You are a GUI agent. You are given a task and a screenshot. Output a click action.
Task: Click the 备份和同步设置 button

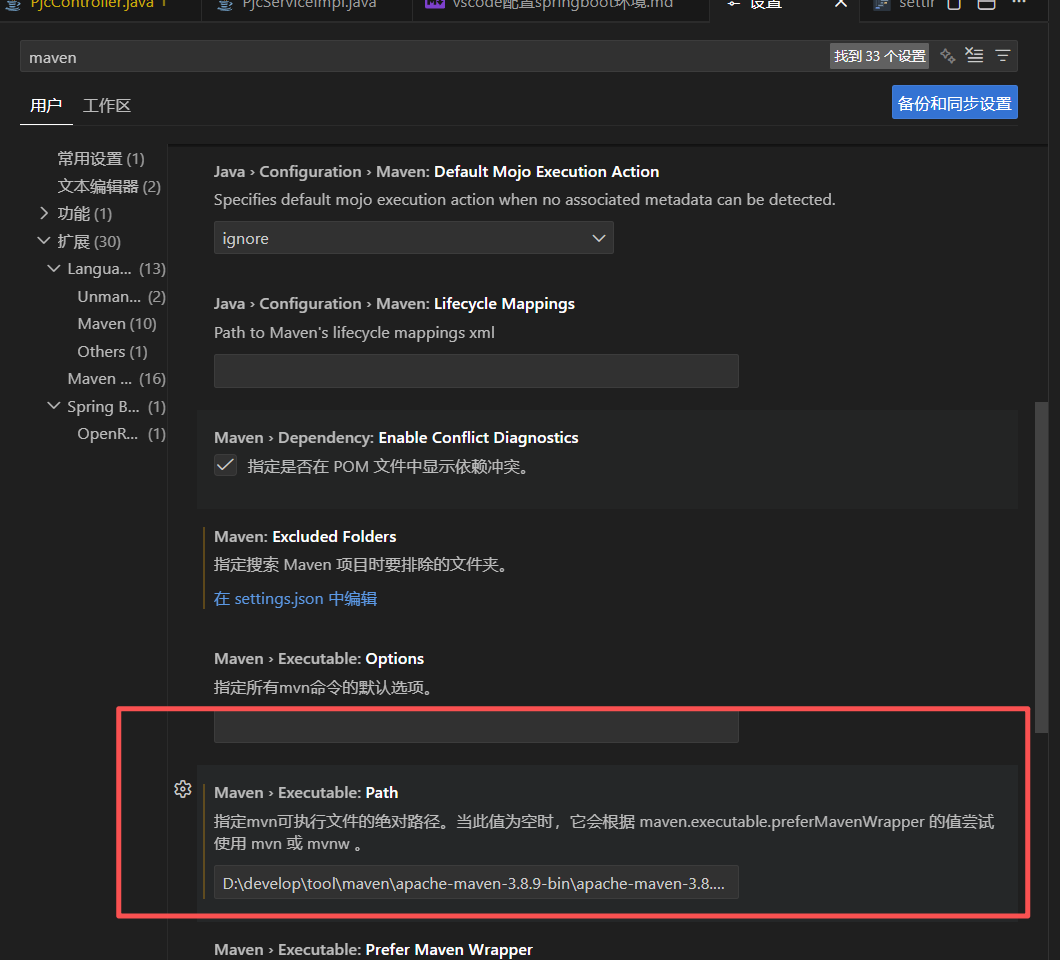954,103
